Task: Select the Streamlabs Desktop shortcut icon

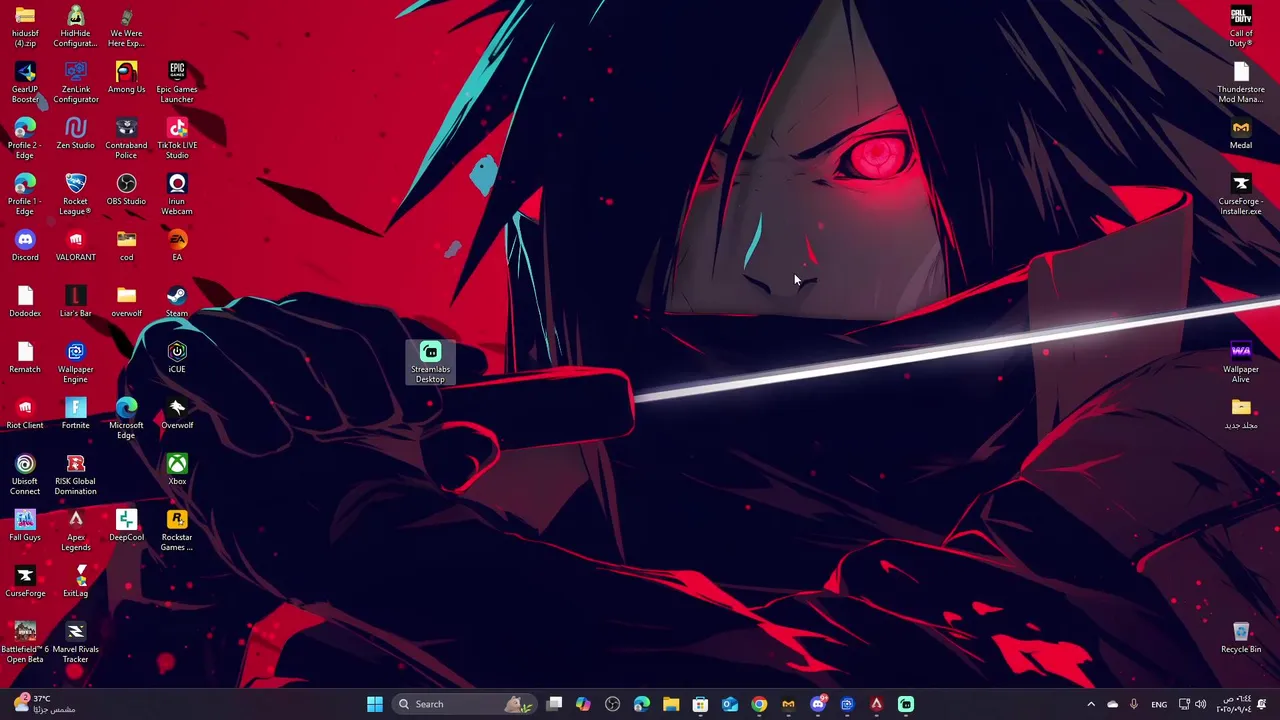Action: coord(430,363)
